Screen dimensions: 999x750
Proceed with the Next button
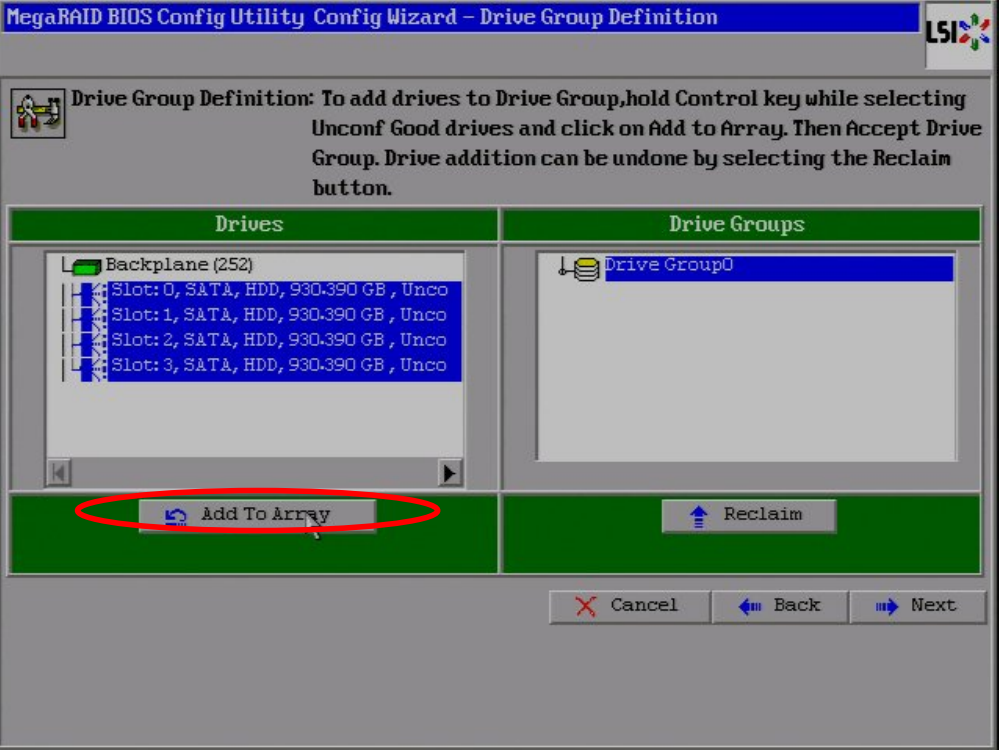tap(918, 606)
